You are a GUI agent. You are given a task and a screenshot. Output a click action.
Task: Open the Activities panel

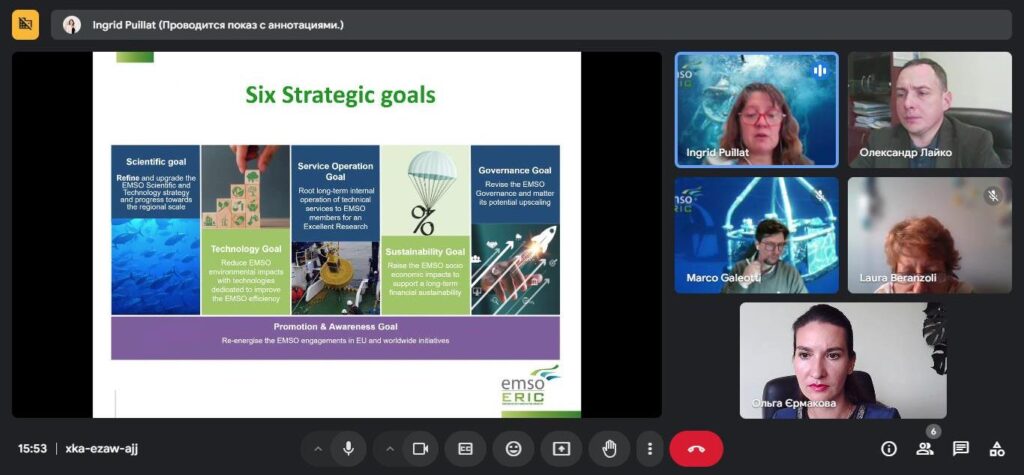point(996,448)
